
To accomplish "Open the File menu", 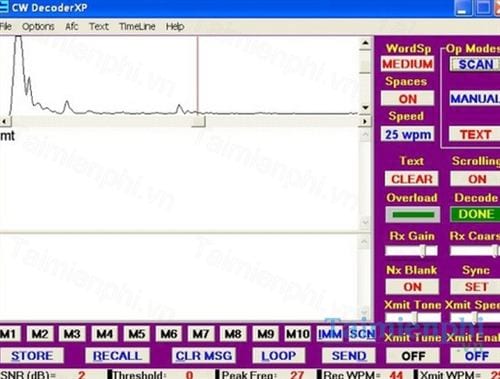I will [5, 26].
